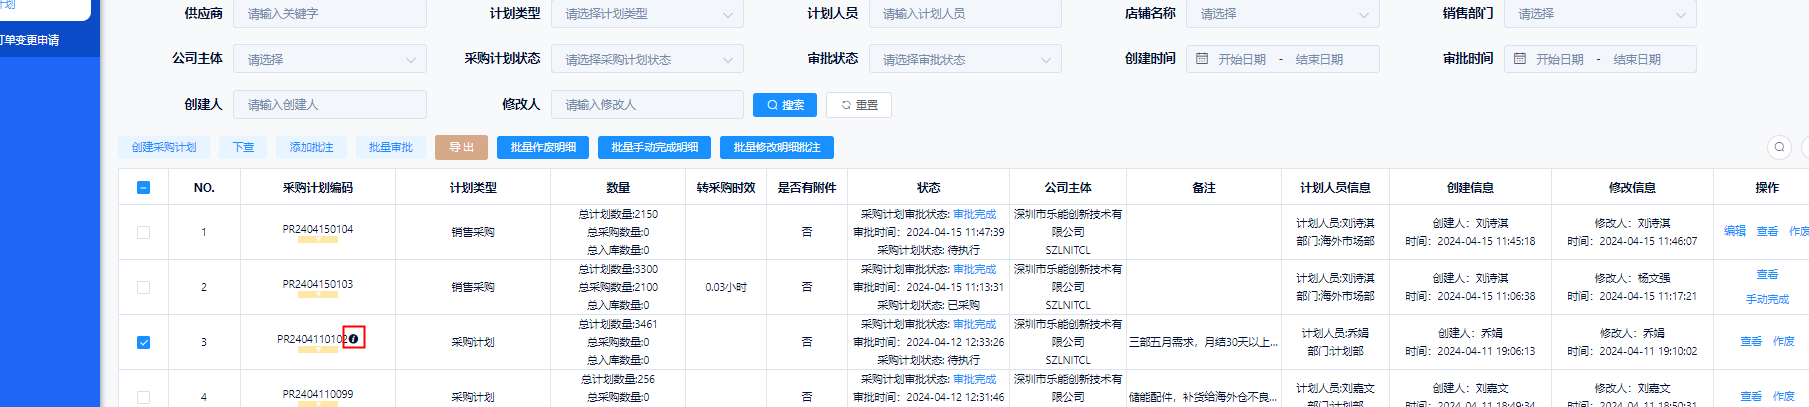Click the 重置 reset button
The width and height of the screenshot is (1809, 407).
(859, 105)
